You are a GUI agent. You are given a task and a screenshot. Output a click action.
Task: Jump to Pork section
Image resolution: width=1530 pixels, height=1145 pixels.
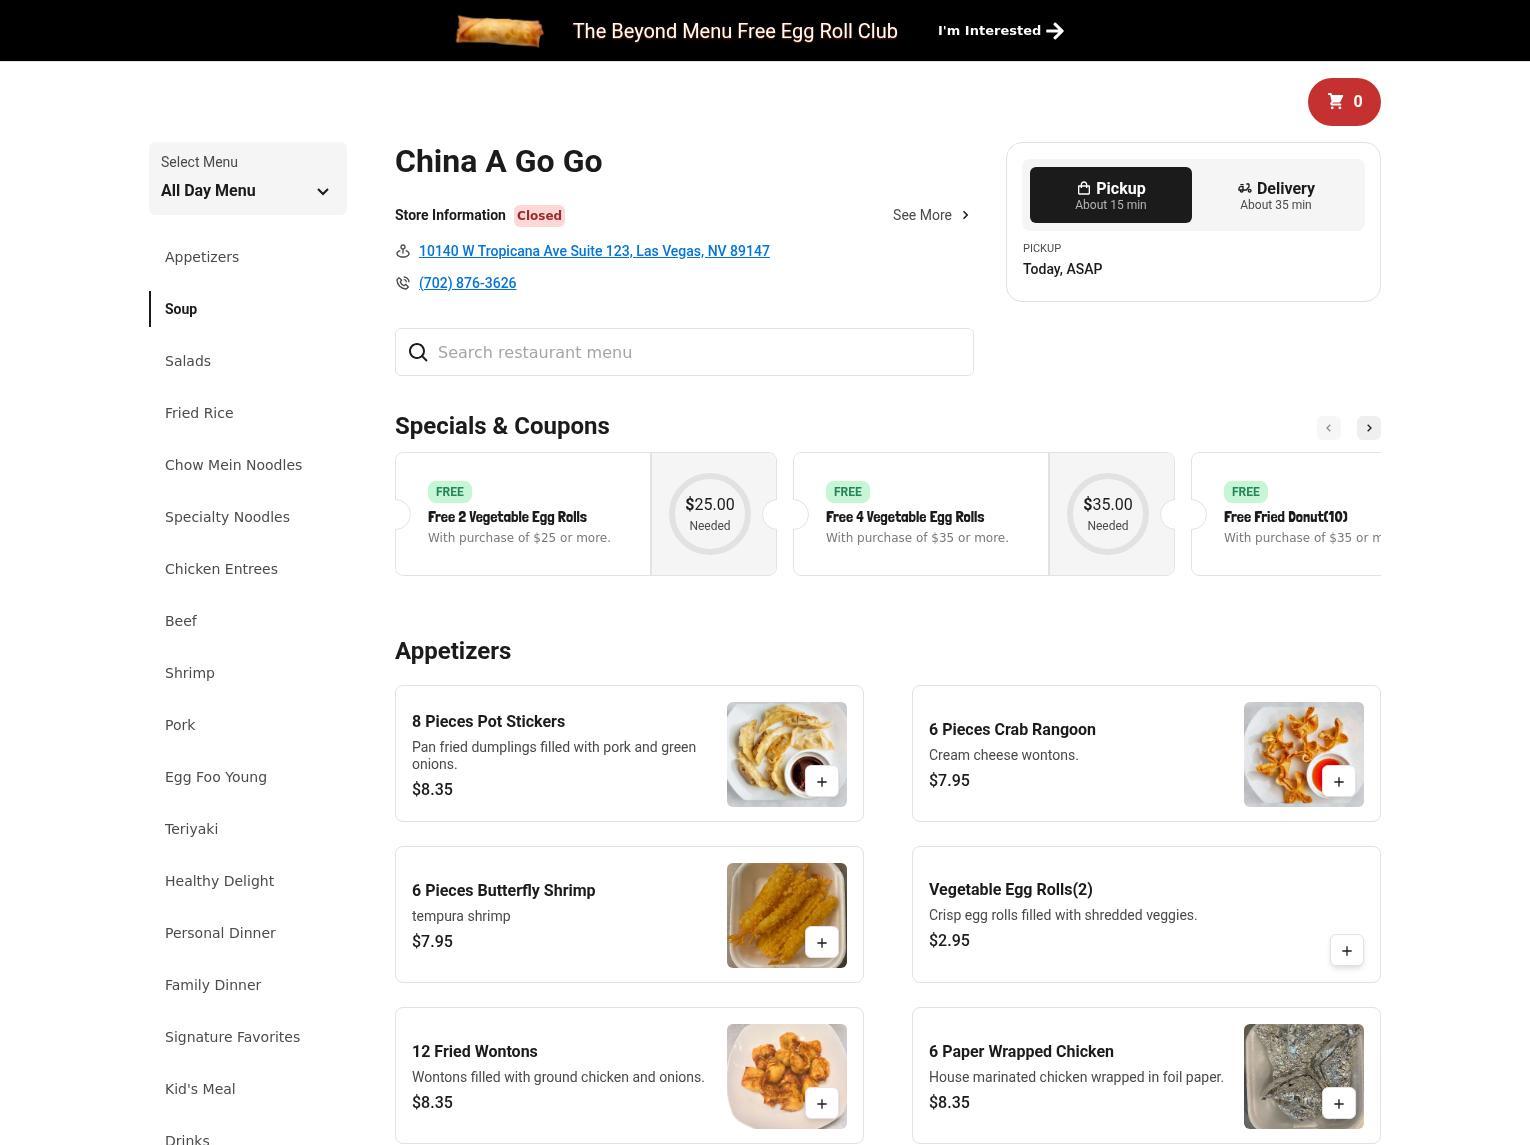point(180,725)
